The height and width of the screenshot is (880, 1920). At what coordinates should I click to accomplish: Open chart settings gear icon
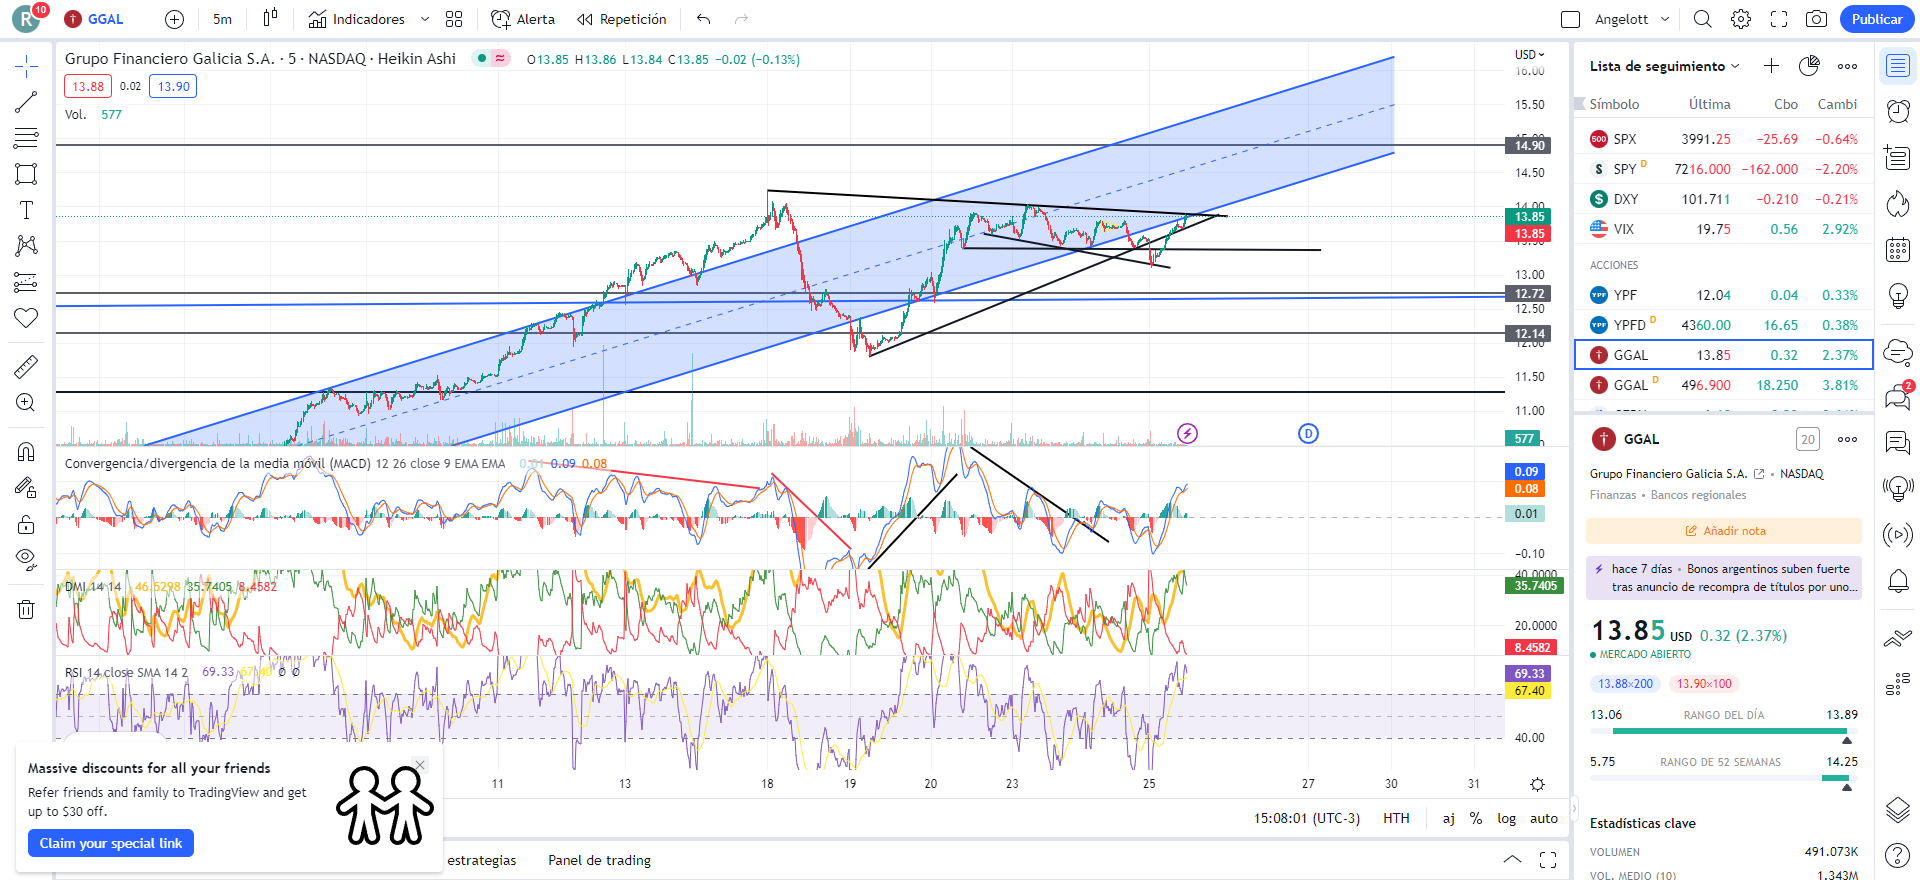coord(1741,19)
